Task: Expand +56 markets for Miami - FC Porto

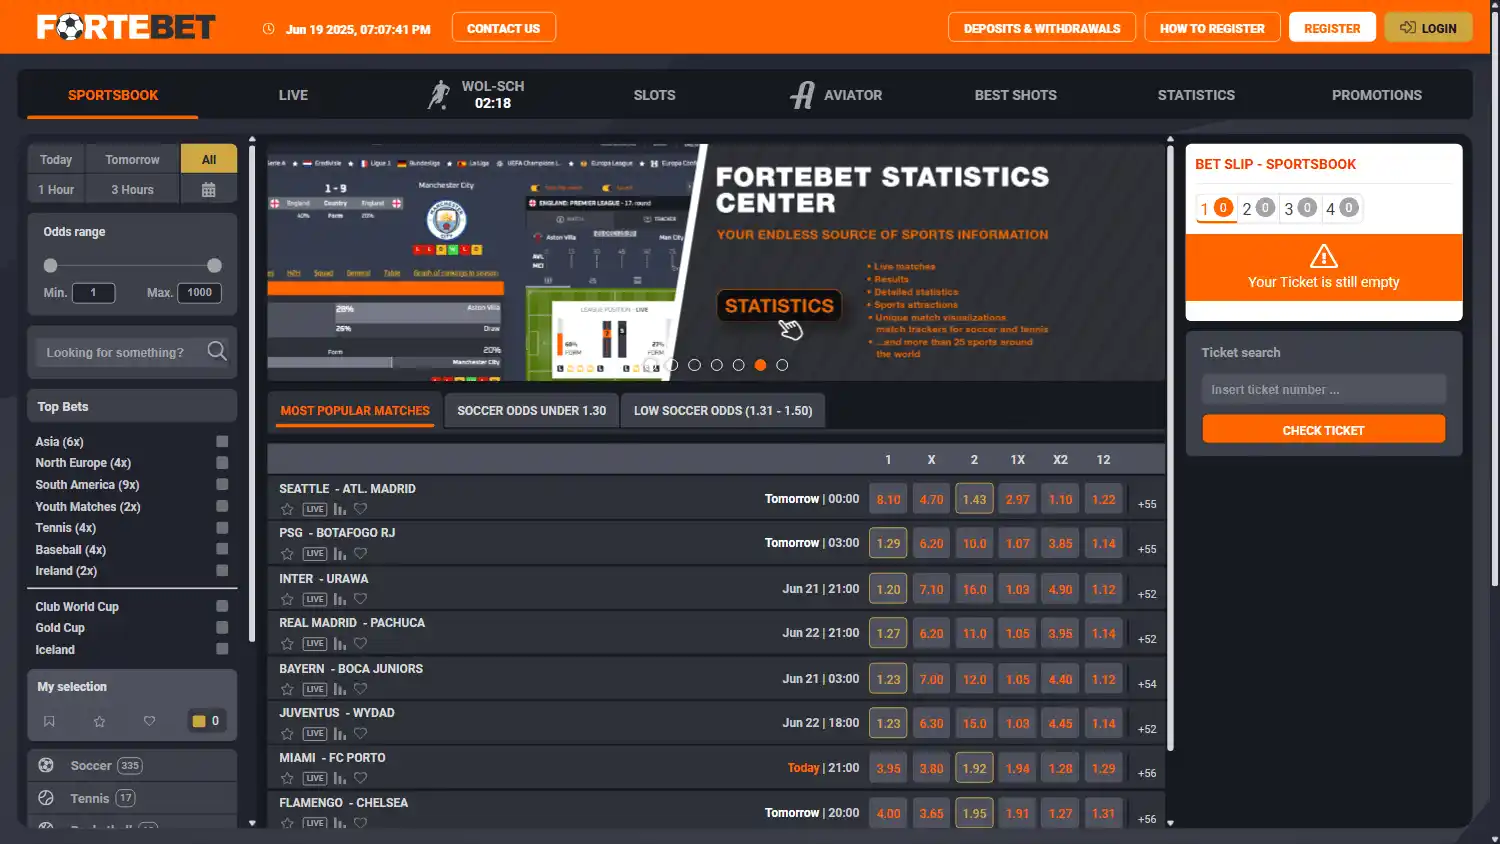Action: [x=1147, y=773]
